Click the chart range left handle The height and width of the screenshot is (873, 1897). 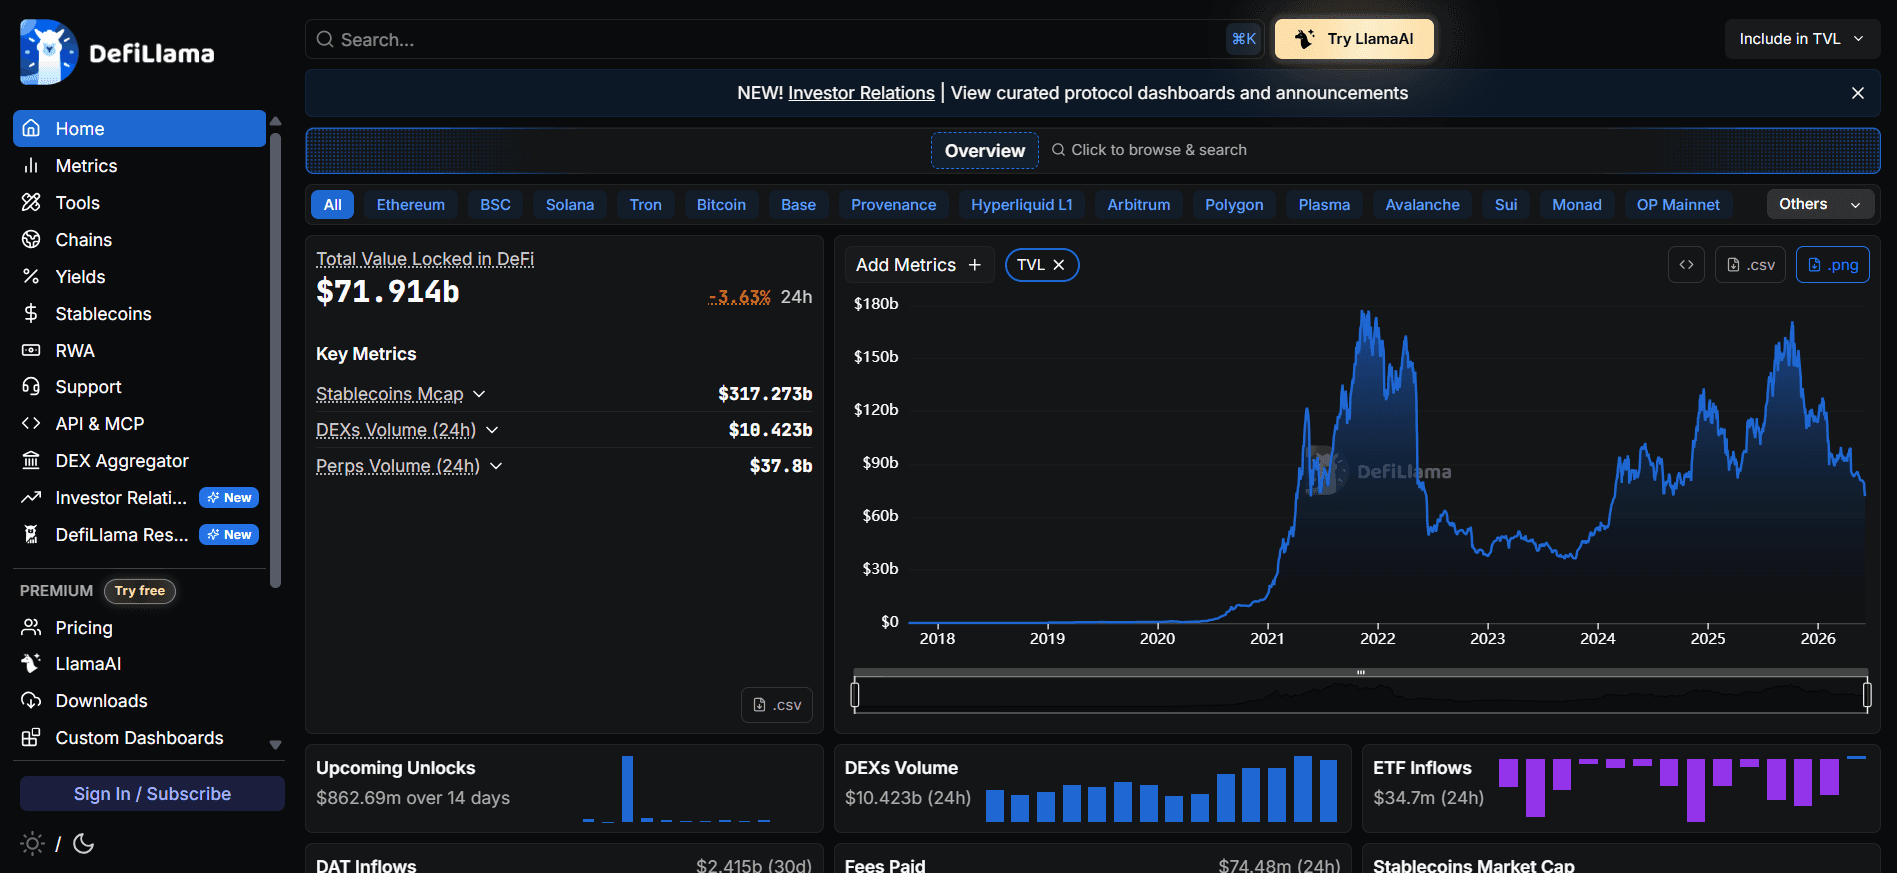click(x=855, y=694)
